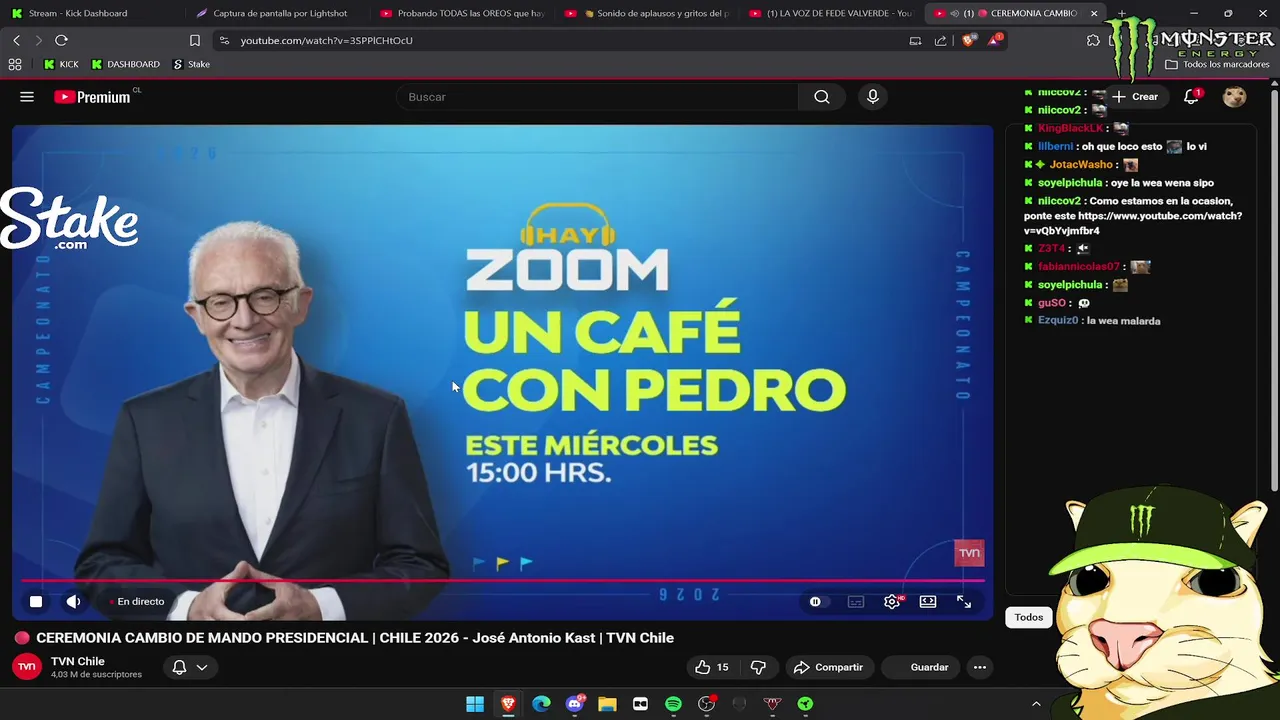Switch to Stream - Kick Dashboard tab
Screen dimensions: 1280x720
(x=93, y=13)
